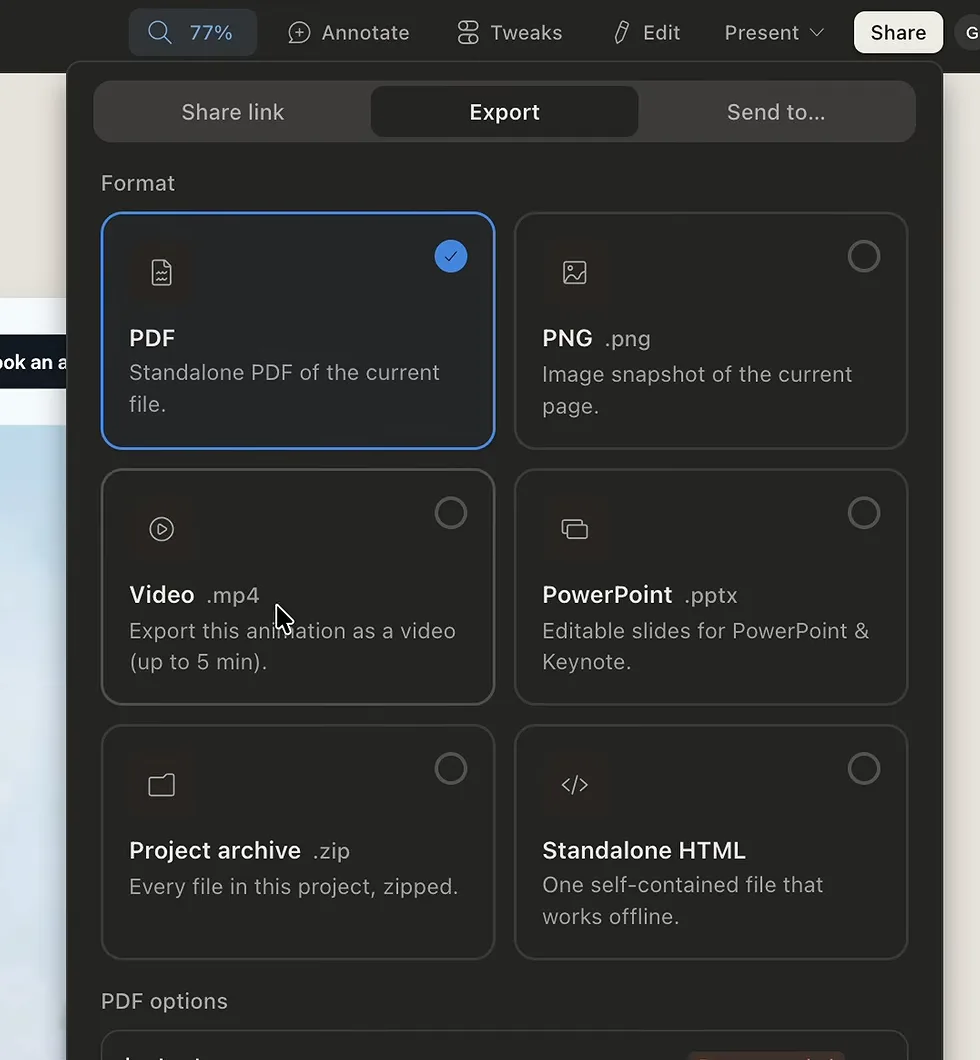
Task: Click the Standalone HTML code icon
Action: click(x=574, y=785)
